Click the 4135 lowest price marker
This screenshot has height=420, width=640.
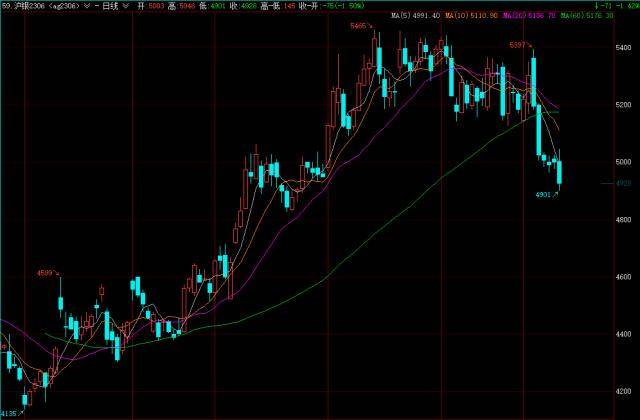point(10,412)
